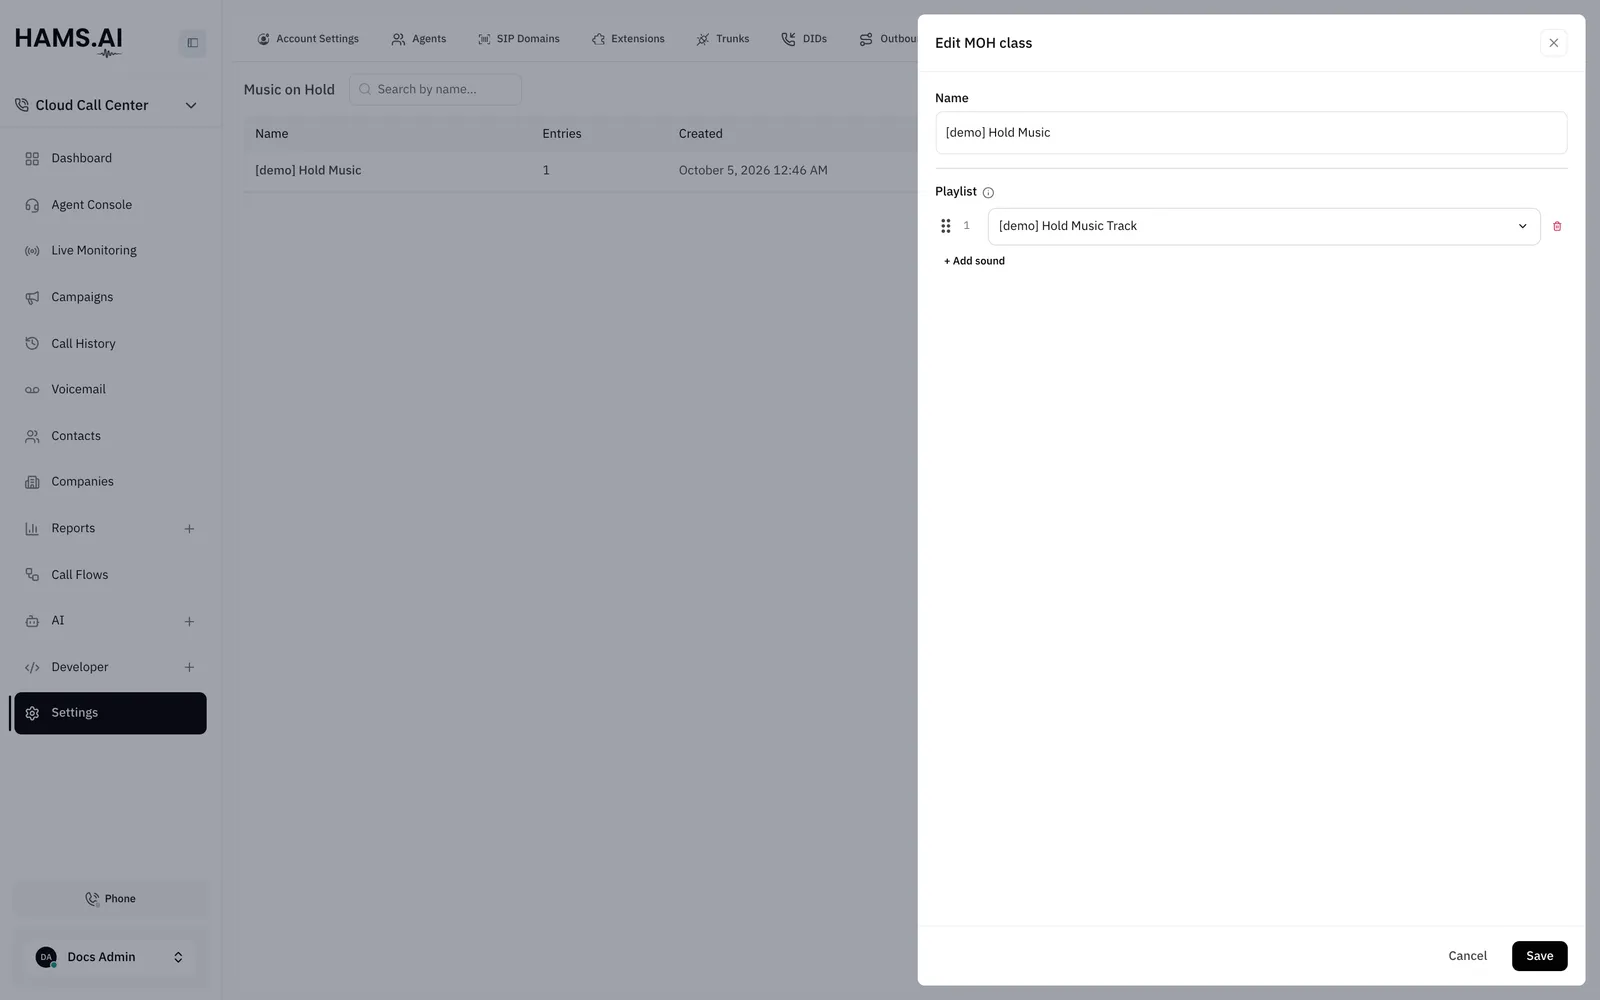
Task: Expand the Reports submenu with plus
Action: [x=189, y=529]
